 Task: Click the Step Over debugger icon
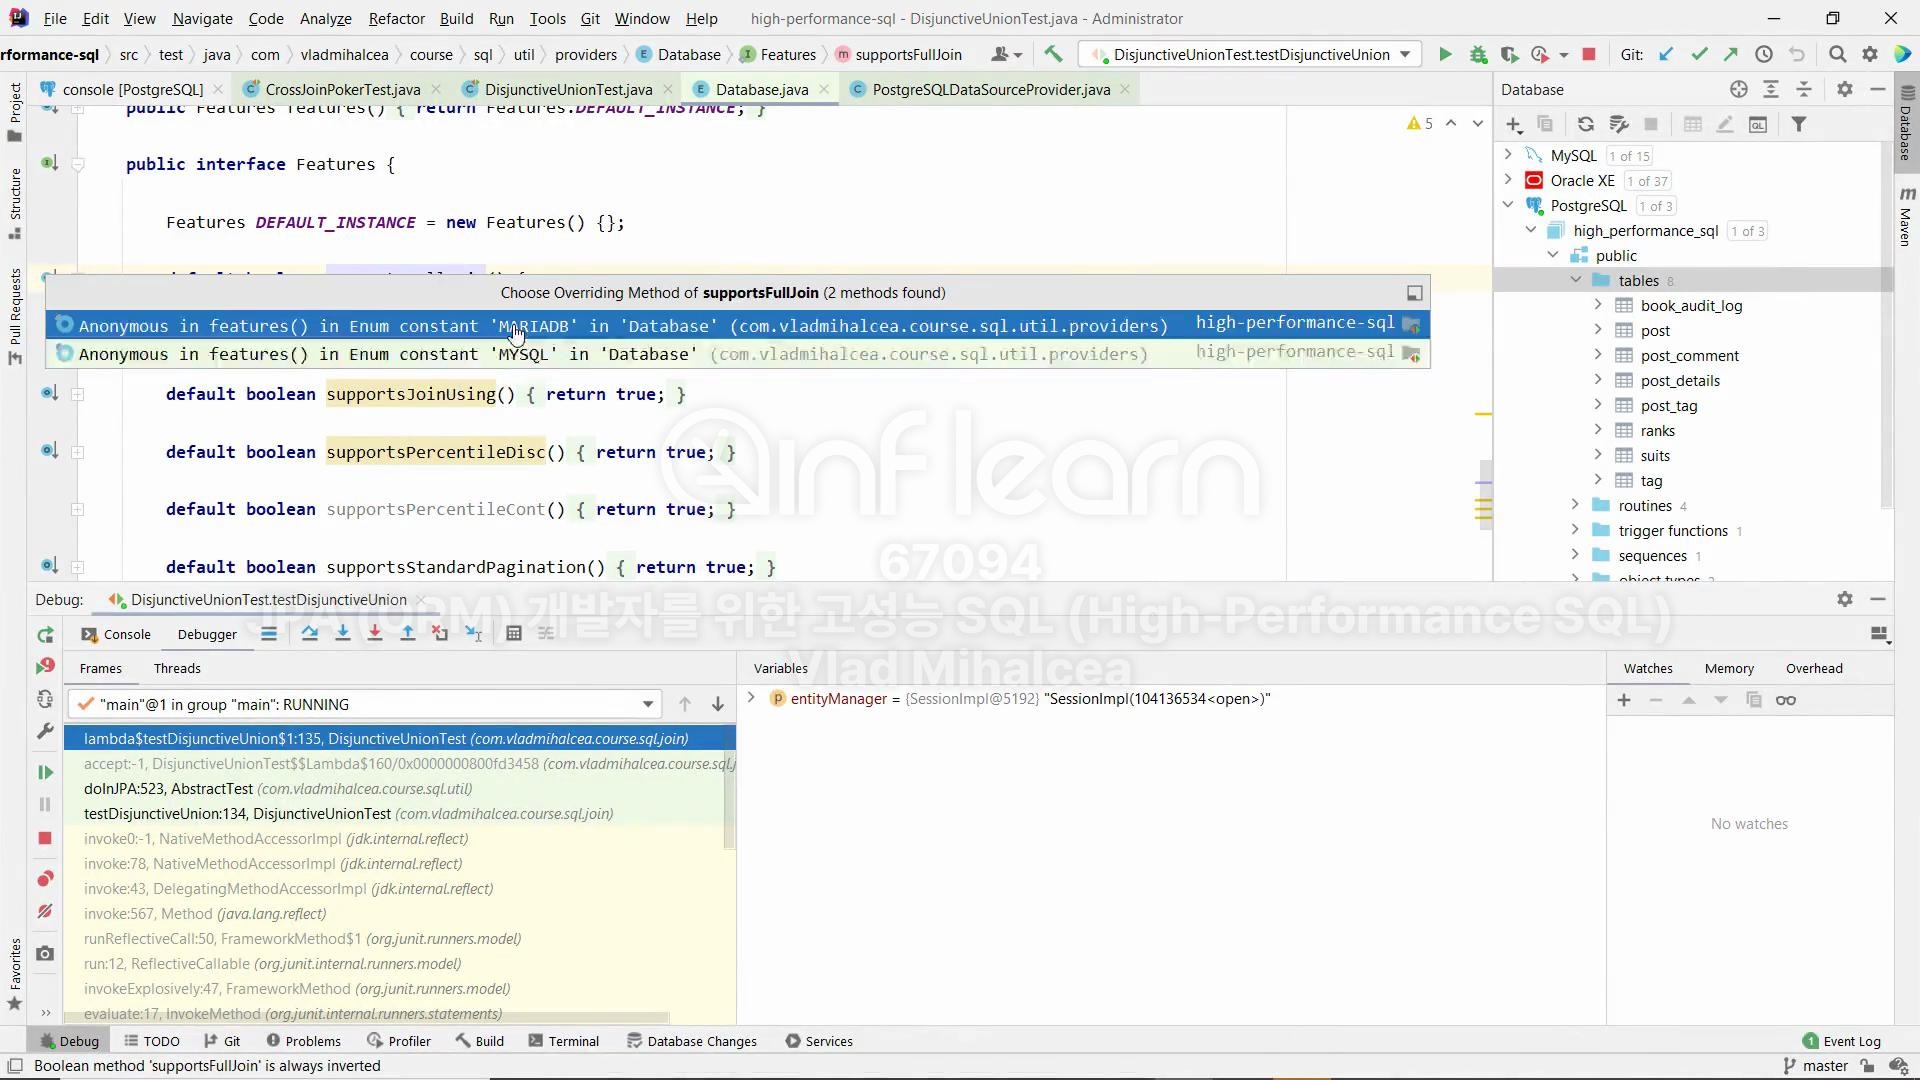pyautogui.click(x=310, y=634)
